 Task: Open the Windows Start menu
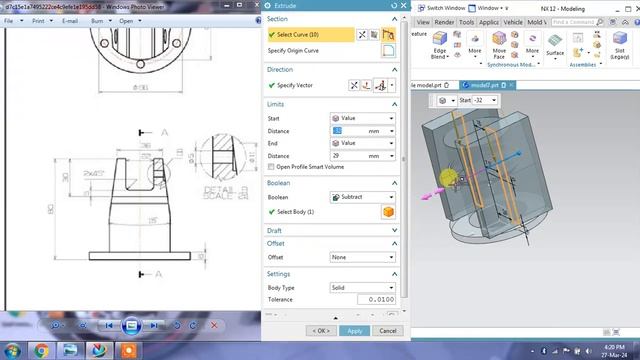(13, 351)
